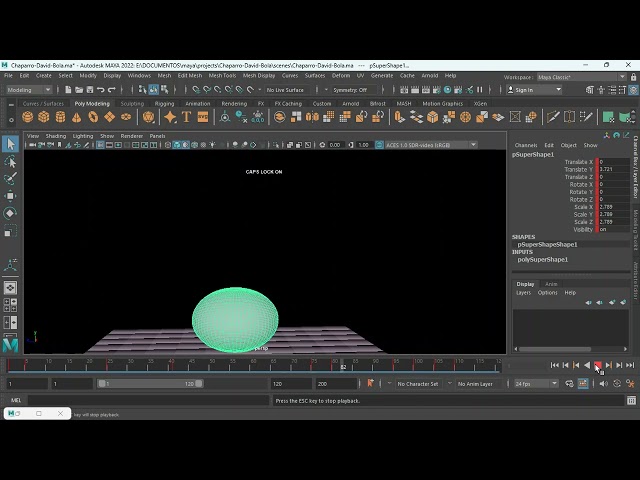
Task: Click the Undo arrow icon
Action: (101, 90)
